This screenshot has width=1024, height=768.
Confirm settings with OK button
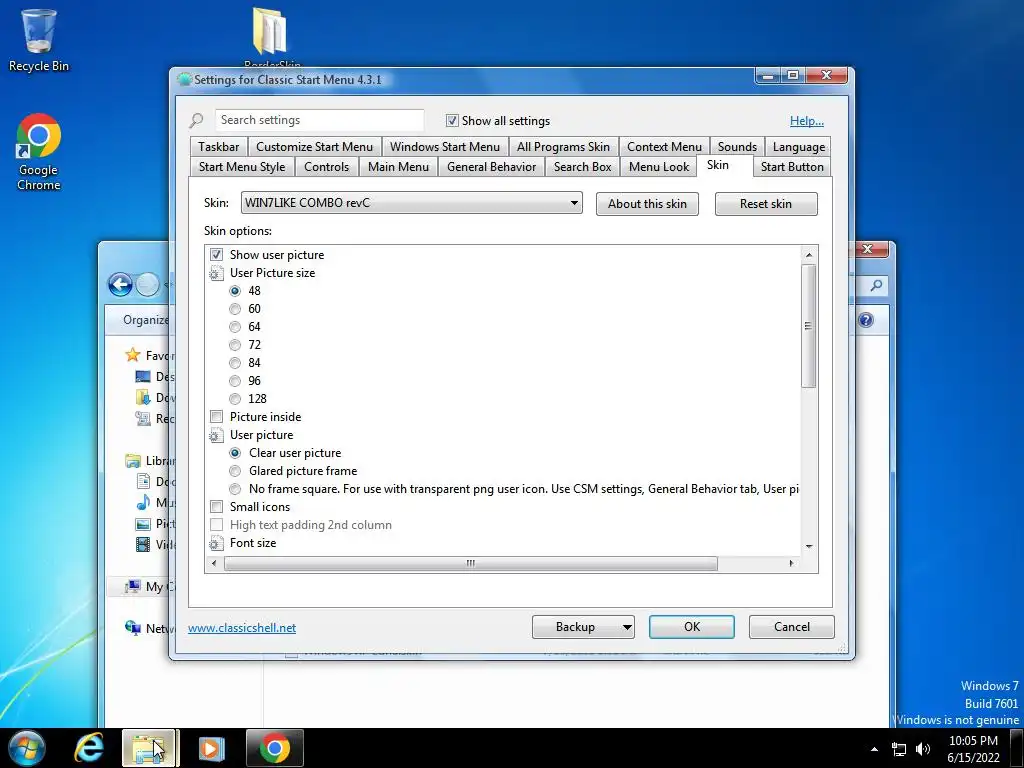[x=692, y=627]
